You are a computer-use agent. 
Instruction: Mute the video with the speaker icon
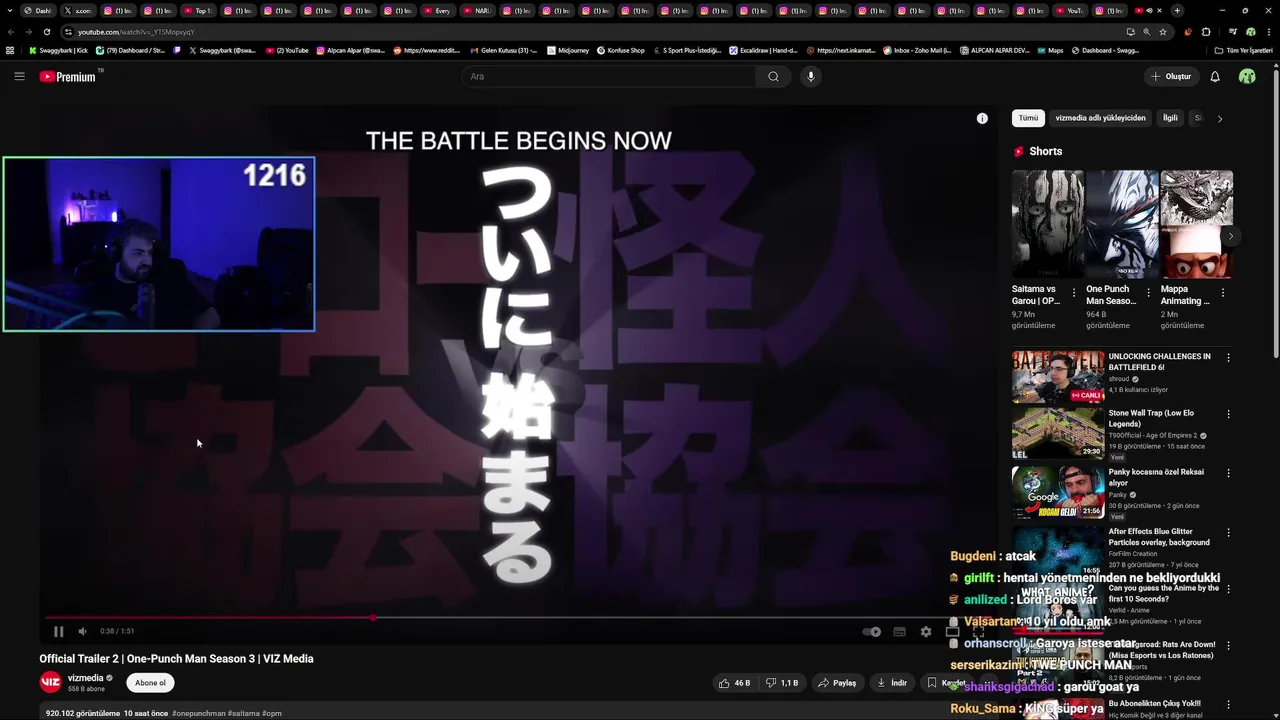coord(82,631)
